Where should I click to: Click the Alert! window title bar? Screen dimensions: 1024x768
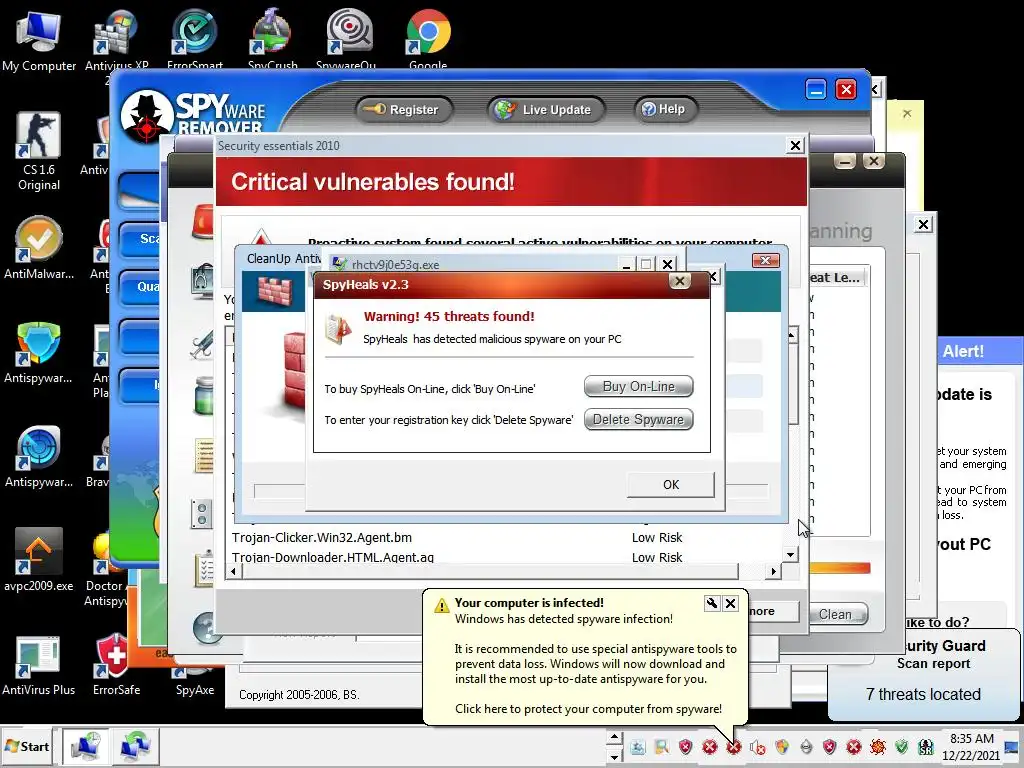coord(980,351)
